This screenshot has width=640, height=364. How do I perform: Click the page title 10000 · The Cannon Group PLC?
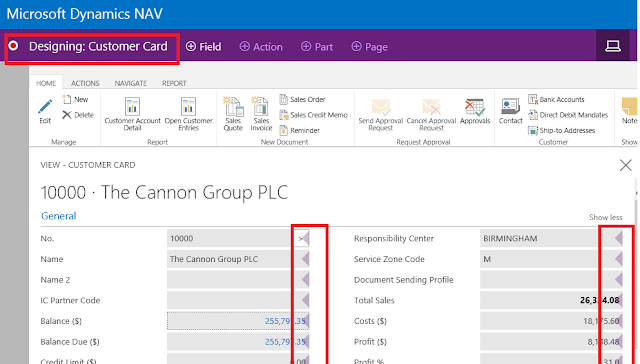point(164,192)
